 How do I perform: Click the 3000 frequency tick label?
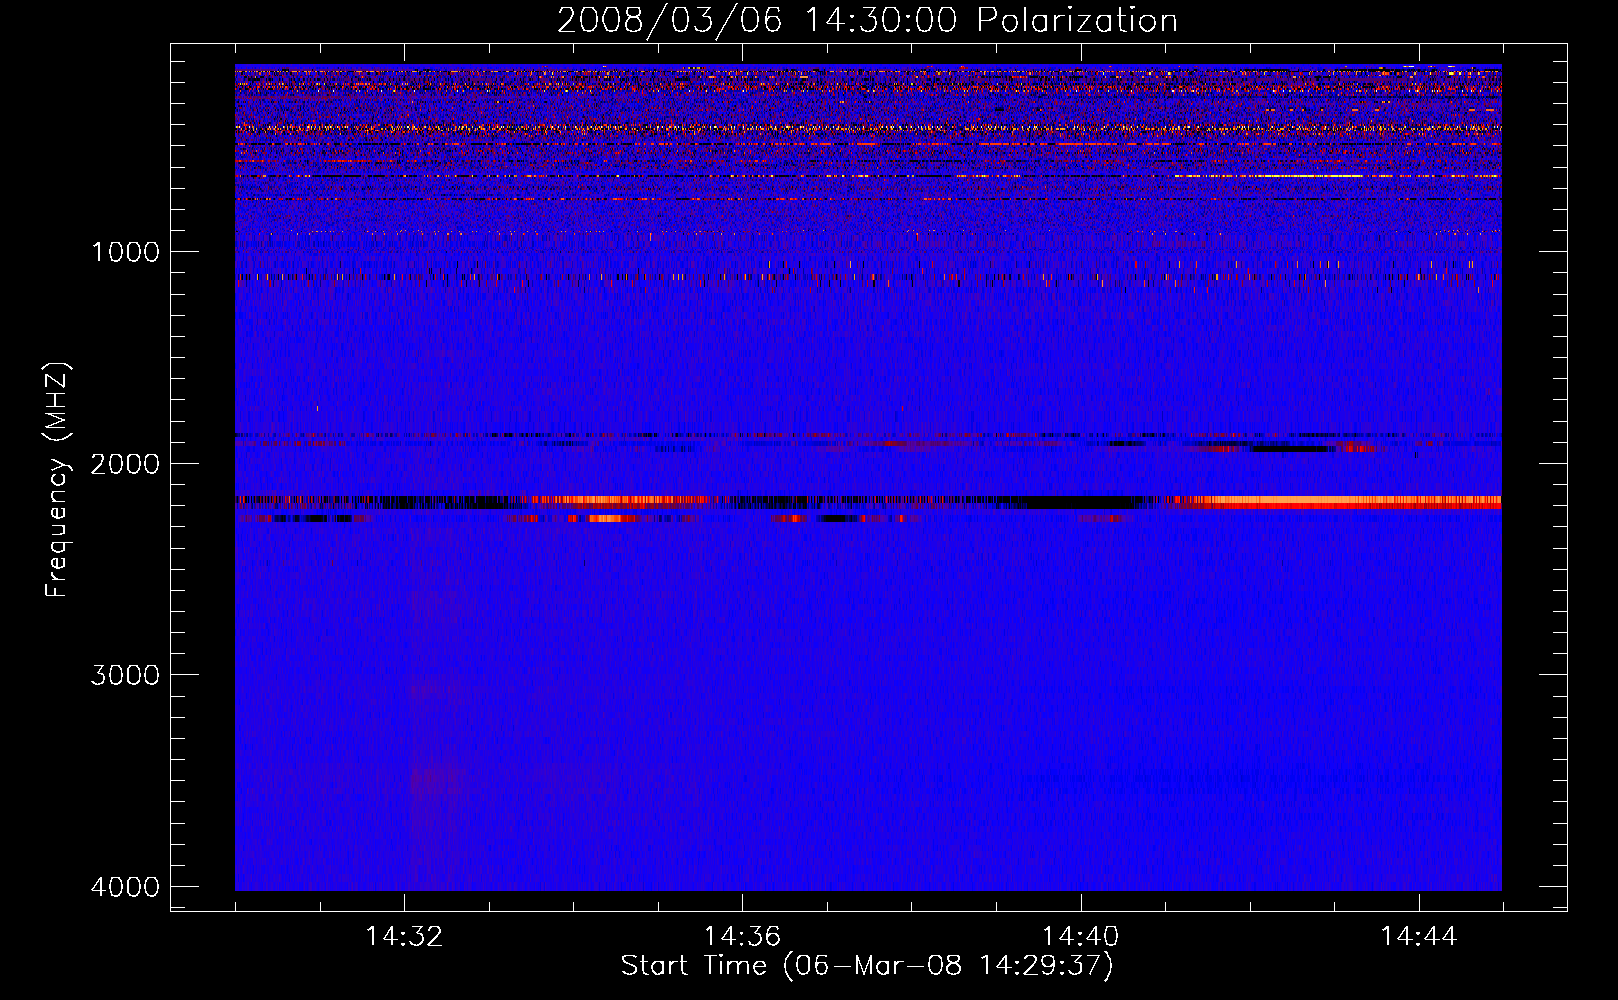pos(125,675)
